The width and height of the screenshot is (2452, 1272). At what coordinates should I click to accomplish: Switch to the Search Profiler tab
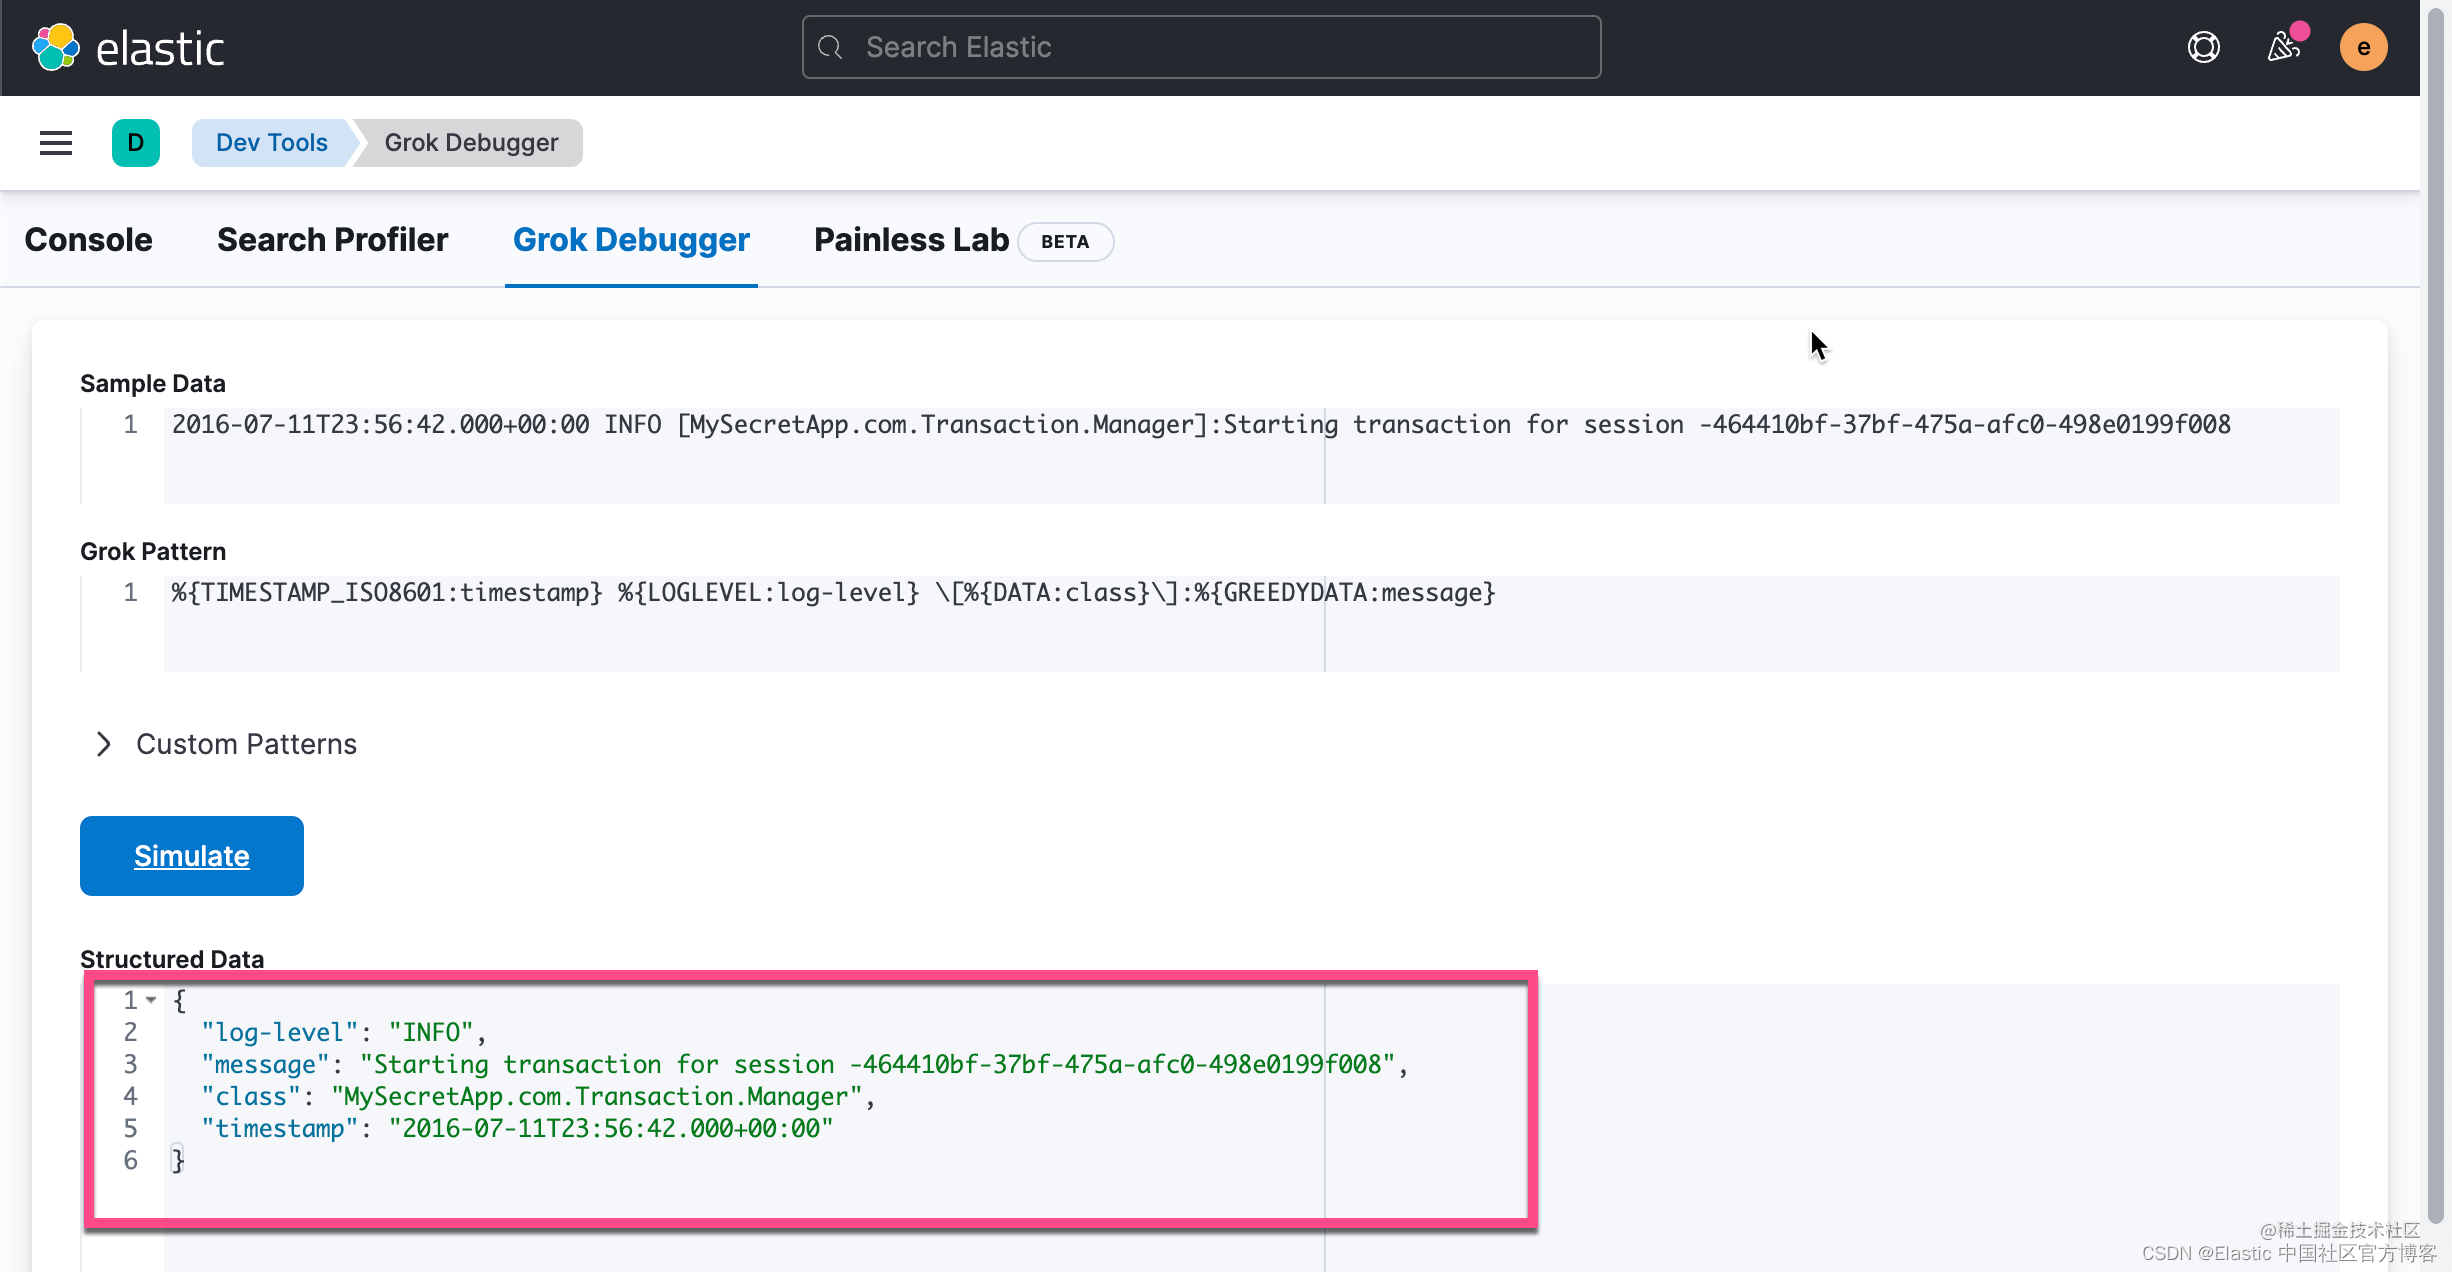tap(332, 240)
